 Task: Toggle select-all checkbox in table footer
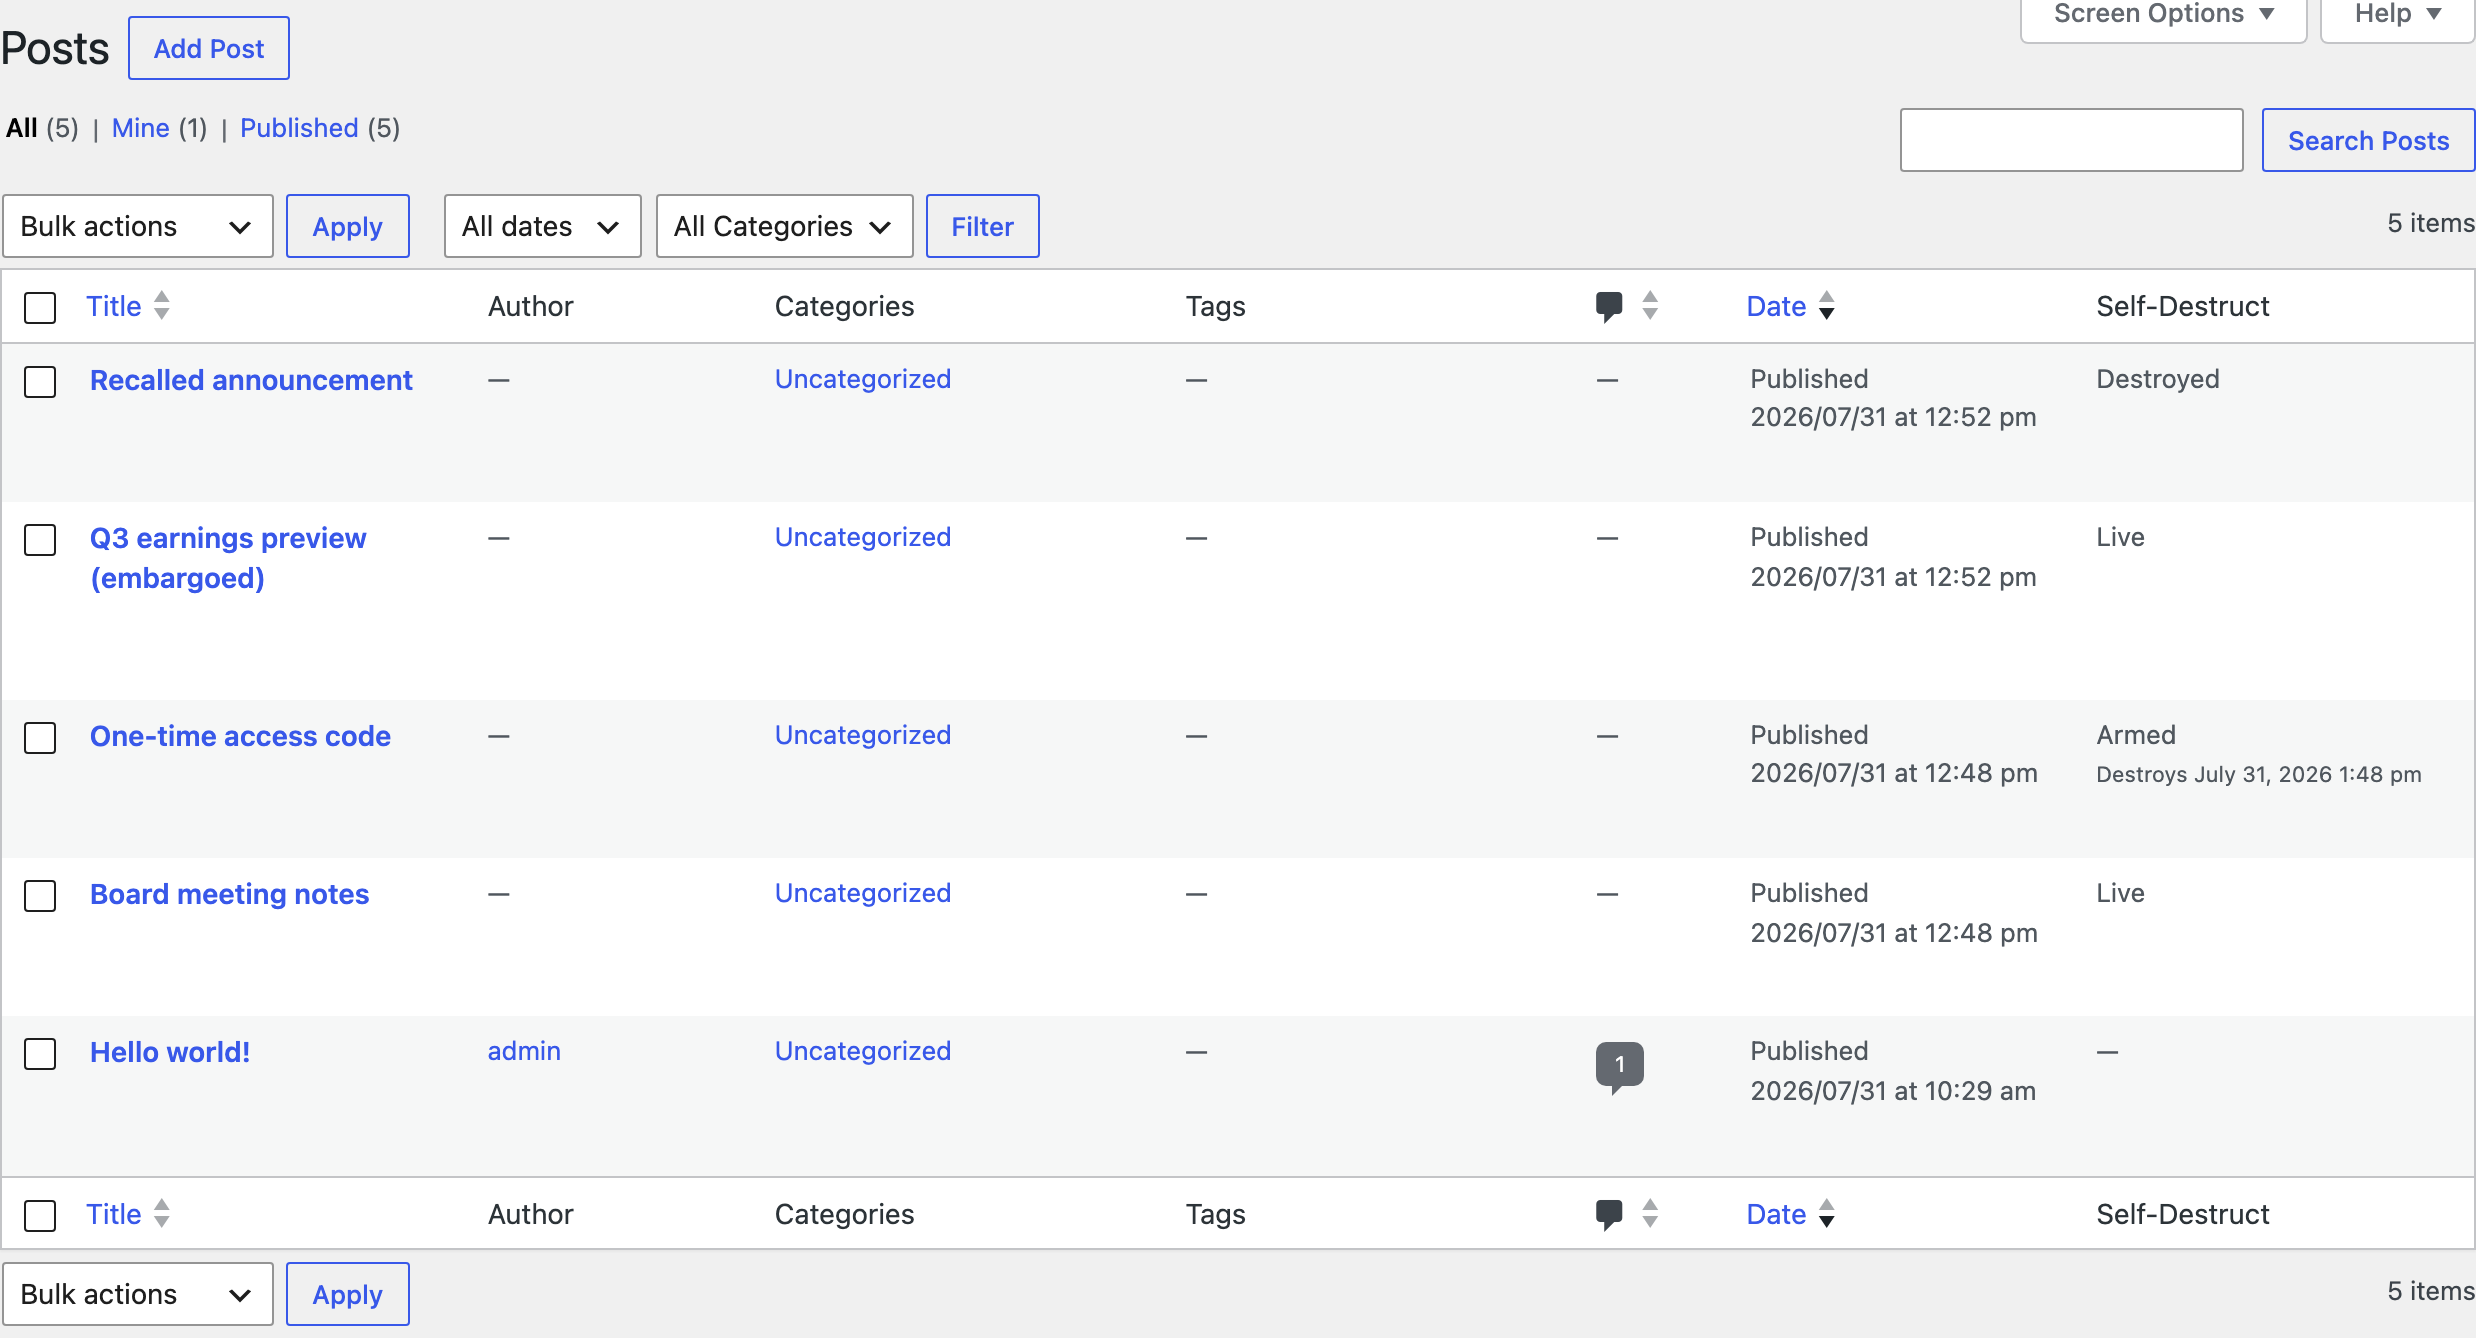[40, 1215]
